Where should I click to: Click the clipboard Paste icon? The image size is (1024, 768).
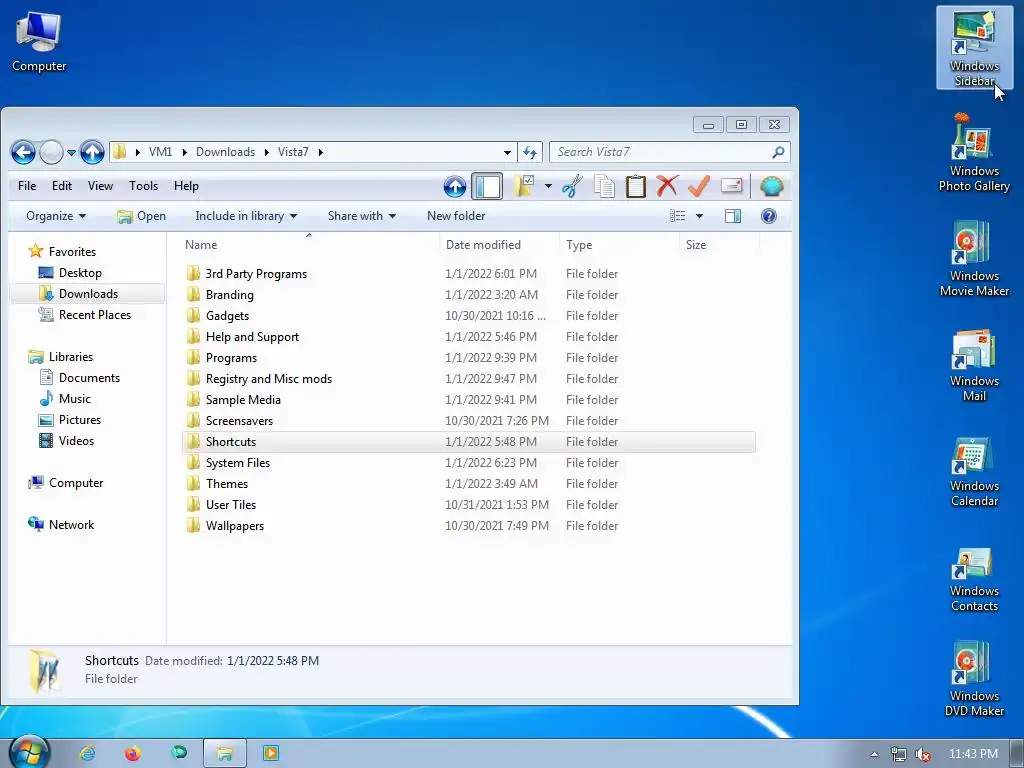(x=635, y=186)
